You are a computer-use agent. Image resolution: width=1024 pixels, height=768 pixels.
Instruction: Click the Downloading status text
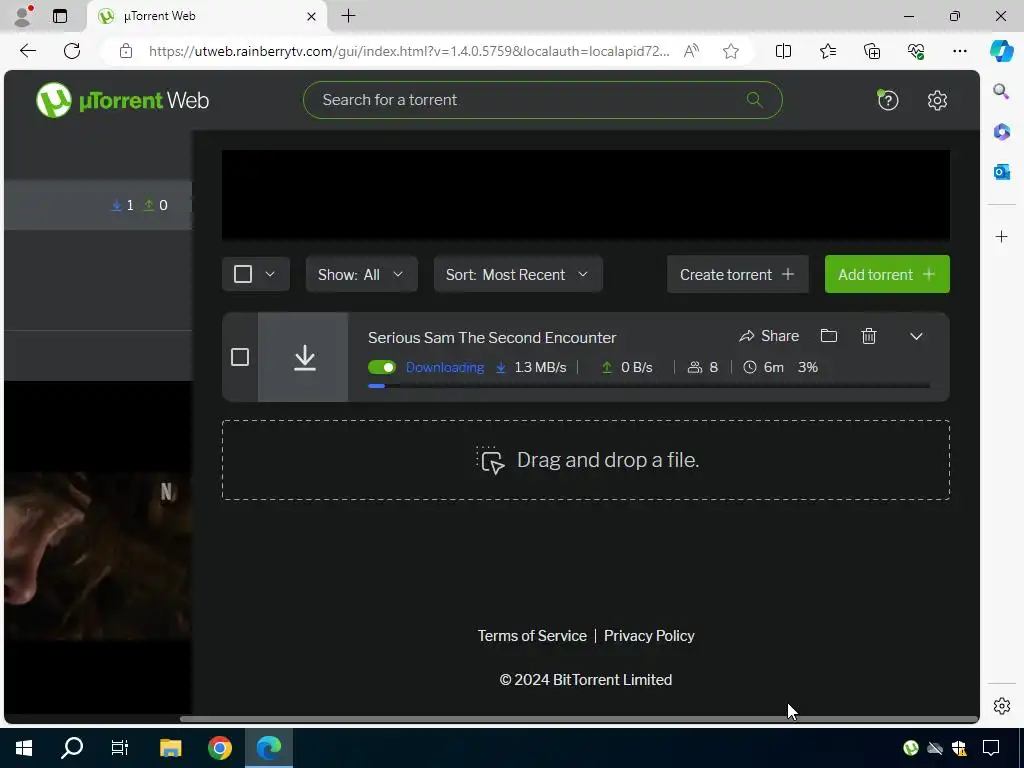coord(445,367)
